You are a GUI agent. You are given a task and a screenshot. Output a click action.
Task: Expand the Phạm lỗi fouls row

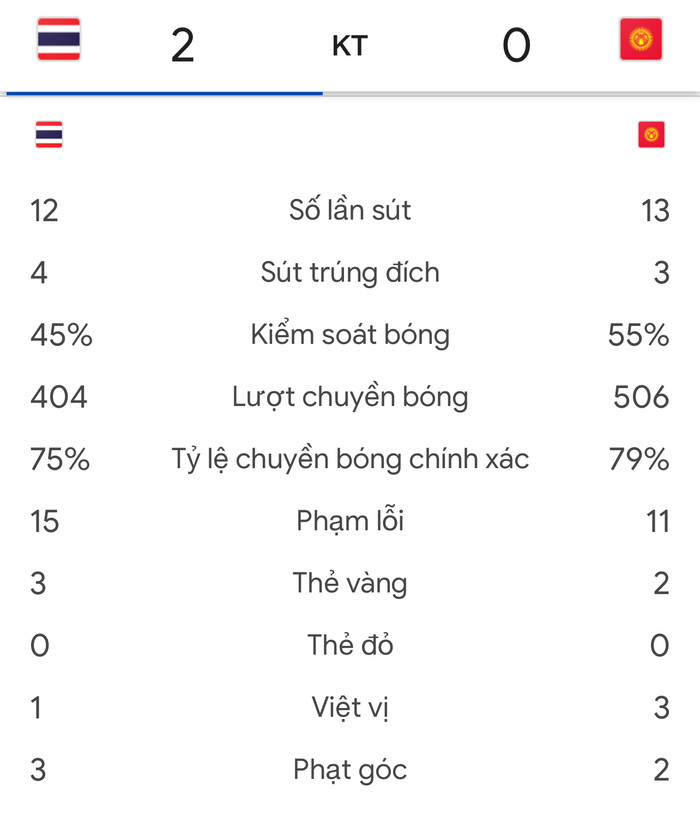(x=350, y=520)
